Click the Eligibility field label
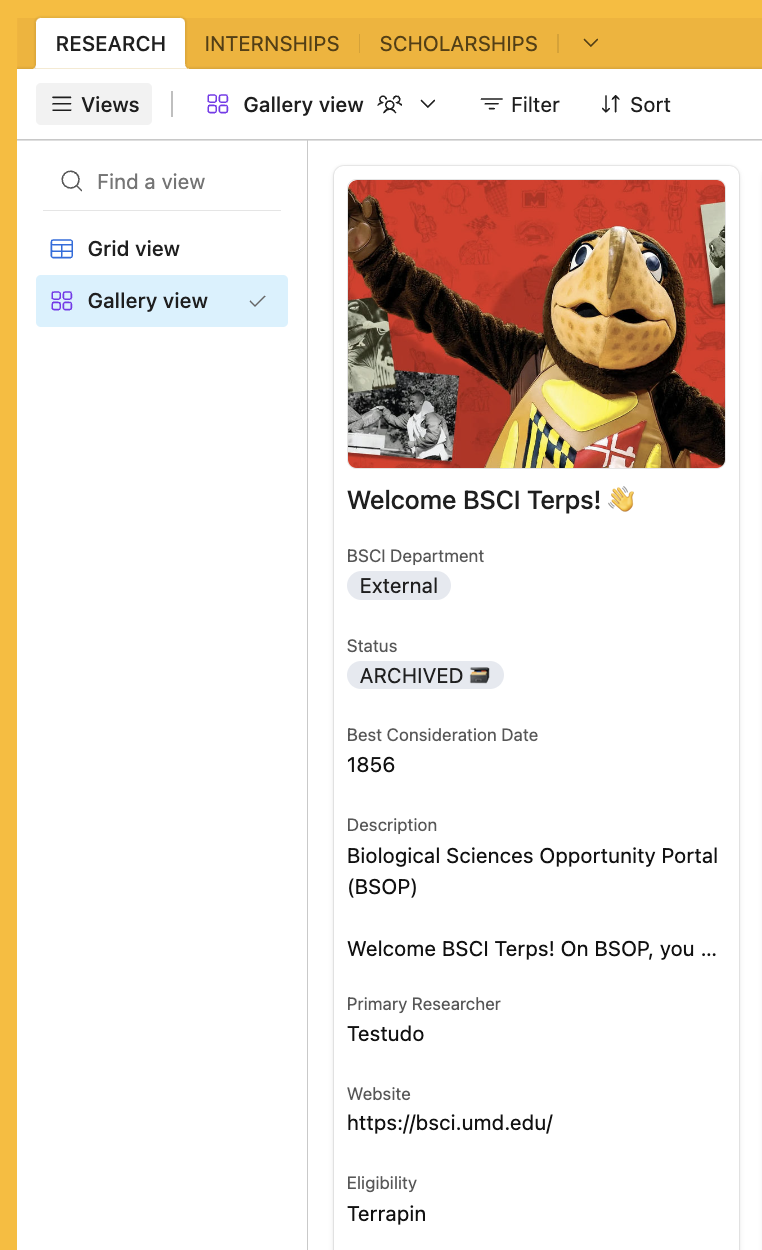This screenshot has width=762, height=1250. 382,1183
